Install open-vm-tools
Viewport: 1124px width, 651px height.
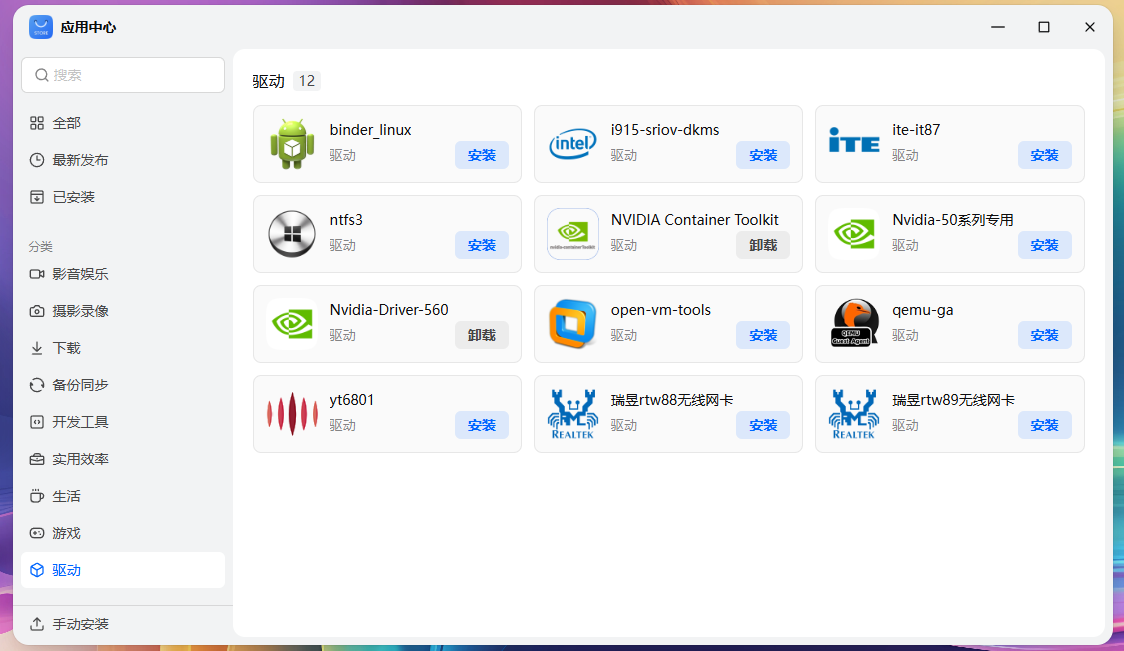(763, 335)
